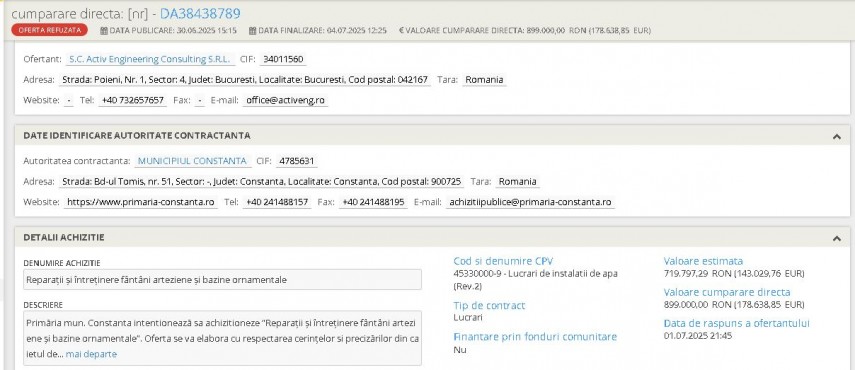
Task: Click the DESCRIERE text box
Action: coord(222,338)
